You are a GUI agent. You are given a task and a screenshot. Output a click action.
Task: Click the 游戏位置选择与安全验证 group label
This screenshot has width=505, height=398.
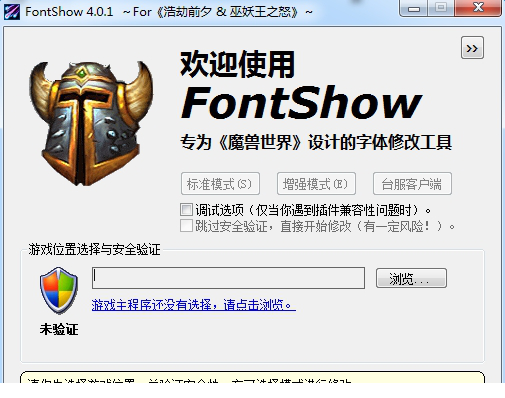(x=94, y=249)
